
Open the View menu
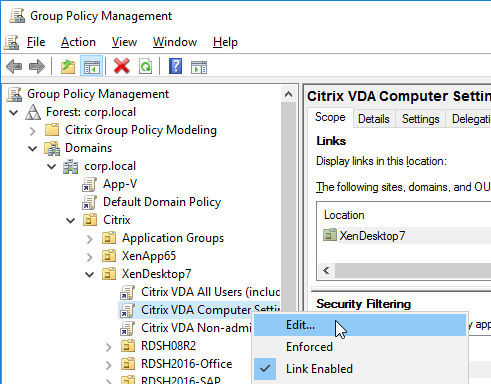124,42
